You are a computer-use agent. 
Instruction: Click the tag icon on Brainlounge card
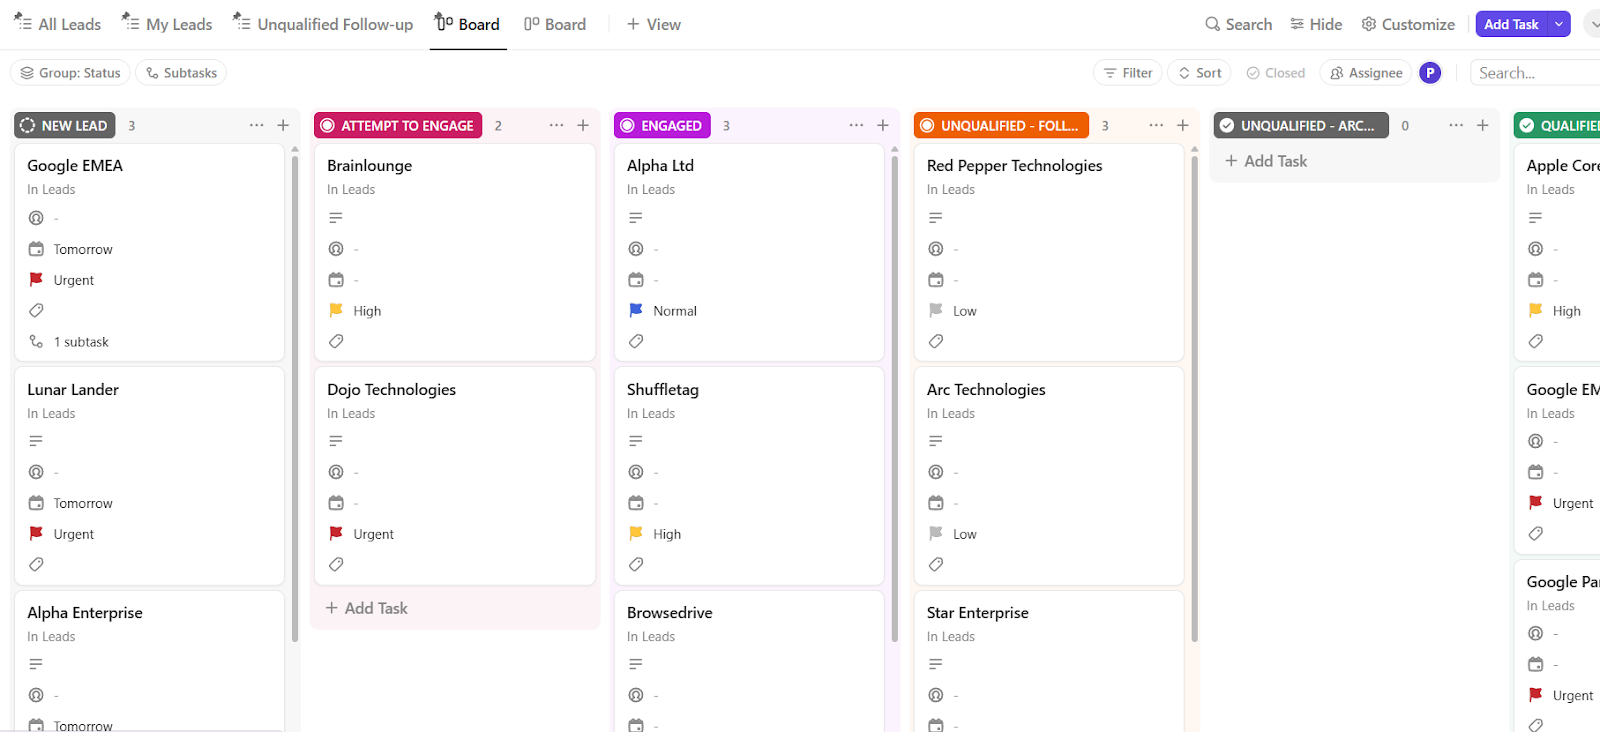click(x=336, y=341)
